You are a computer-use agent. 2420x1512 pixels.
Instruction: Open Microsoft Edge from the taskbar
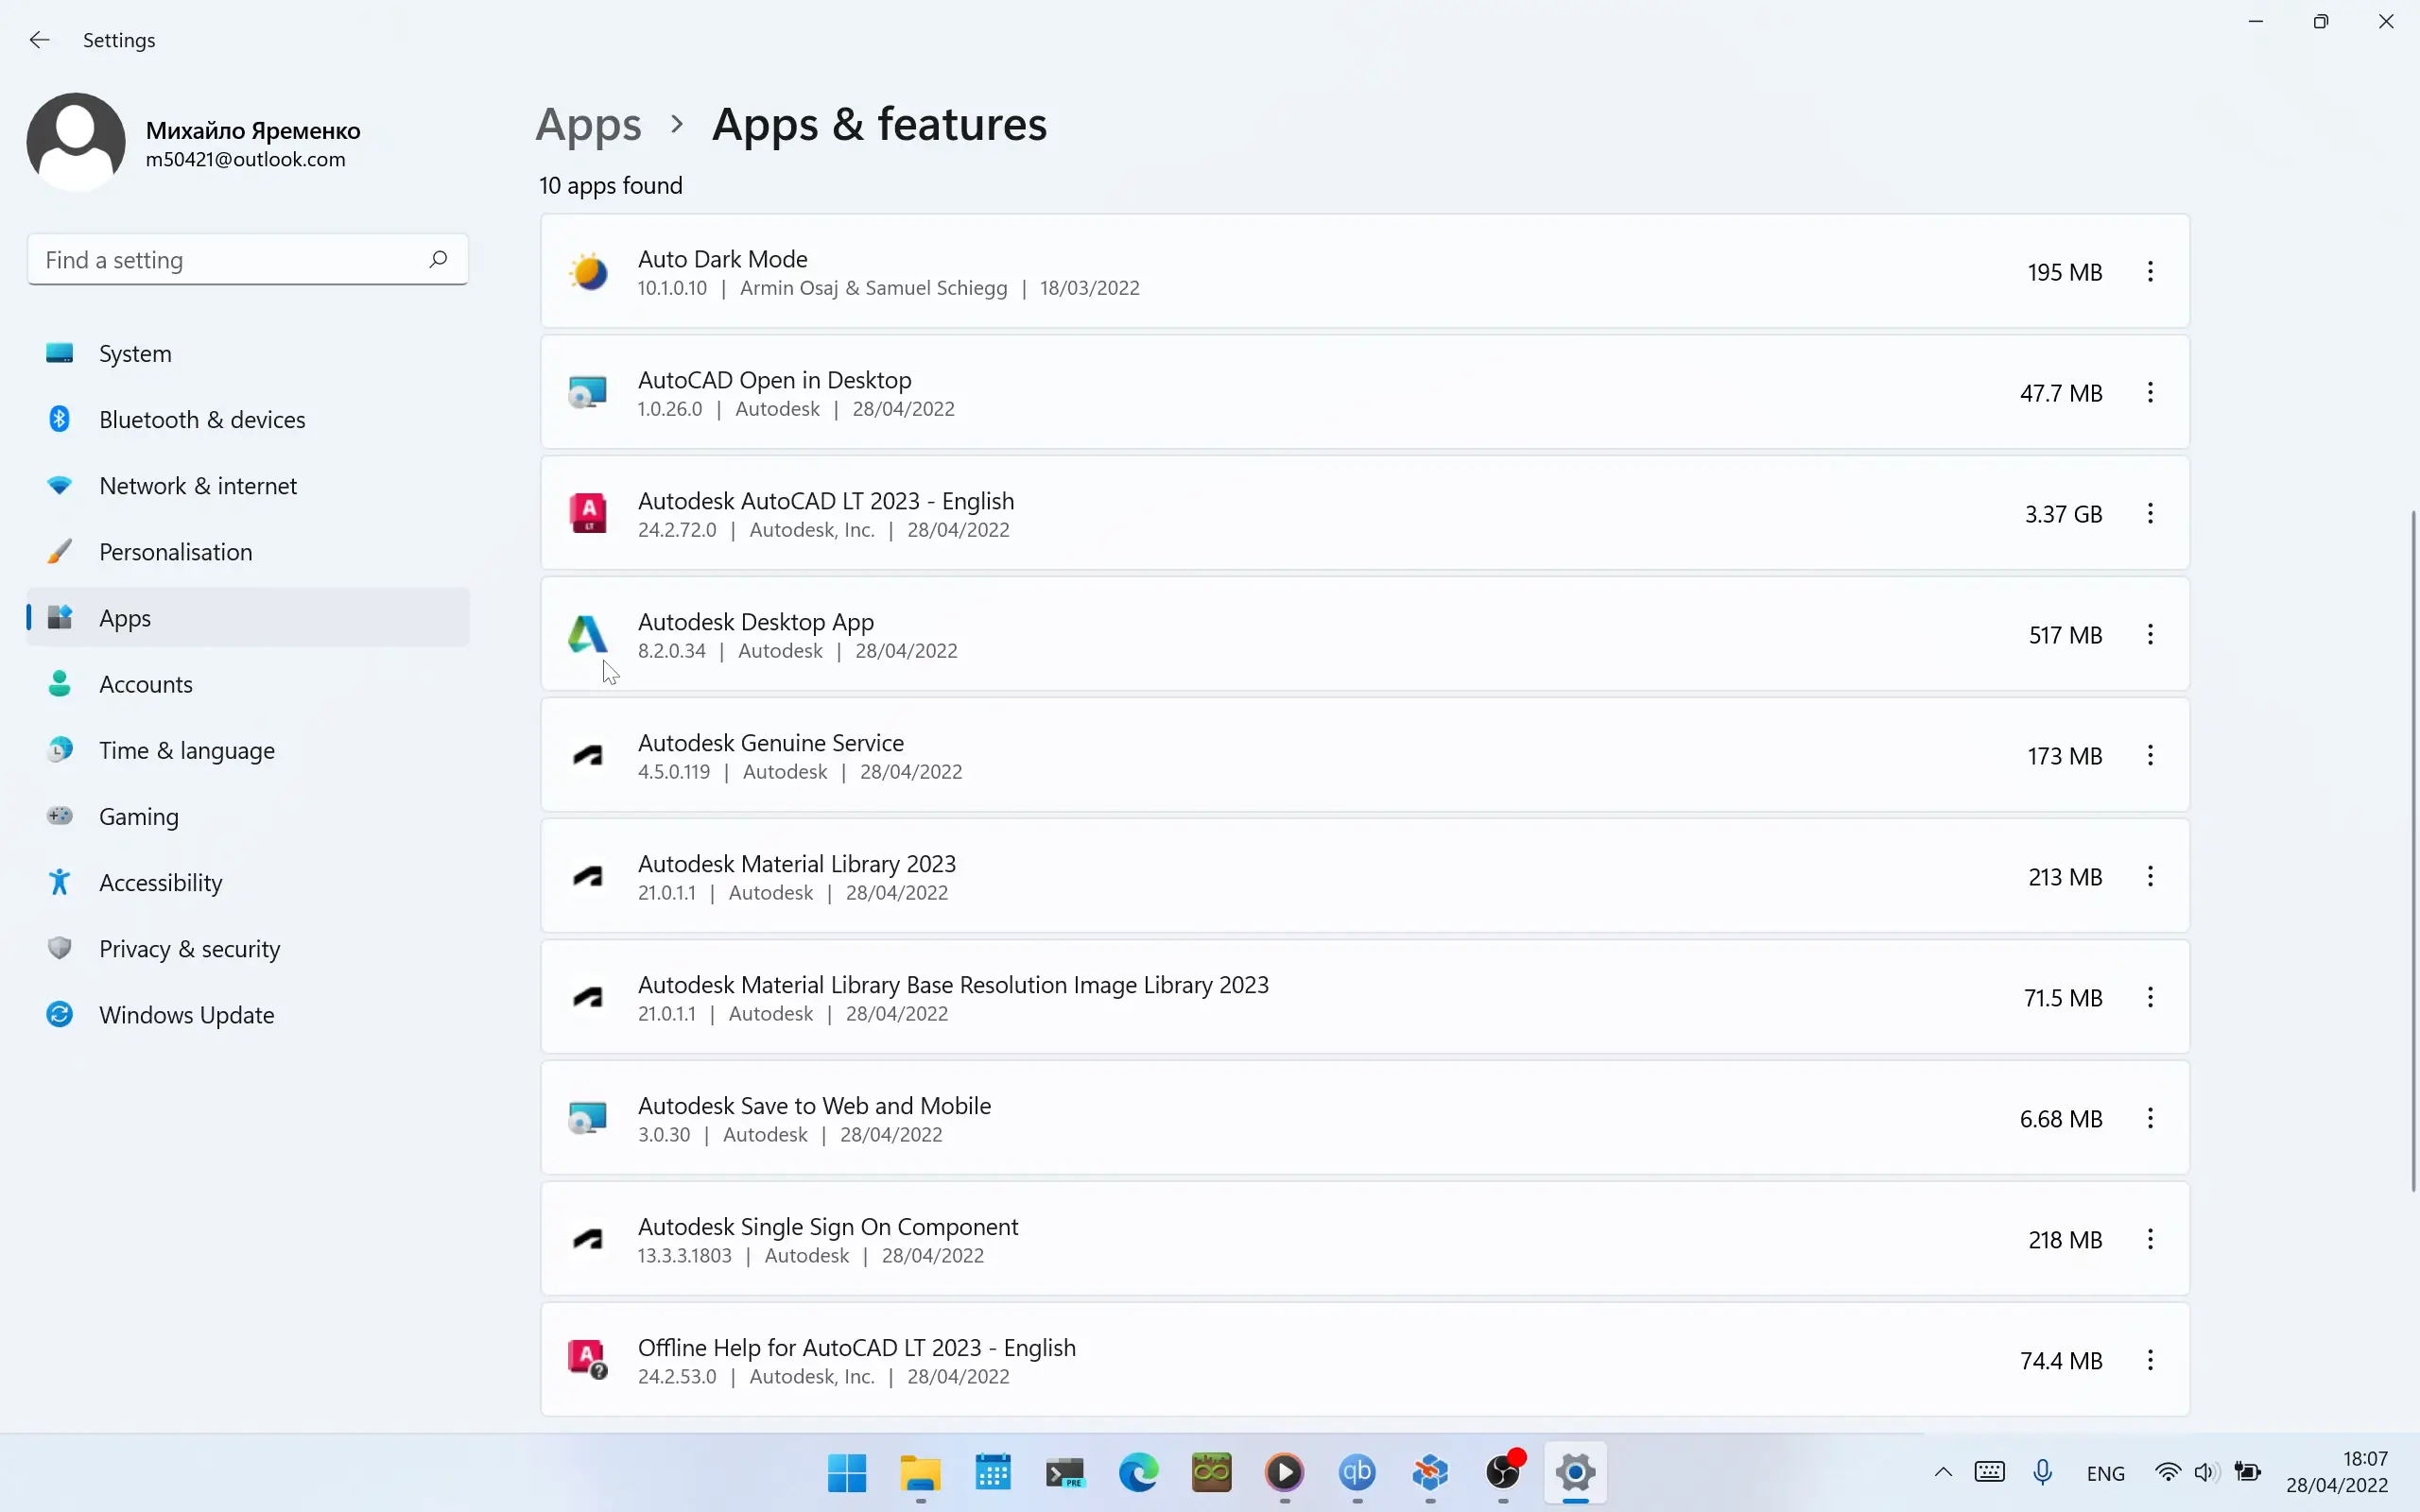pyautogui.click(x=1138, y=1472)
